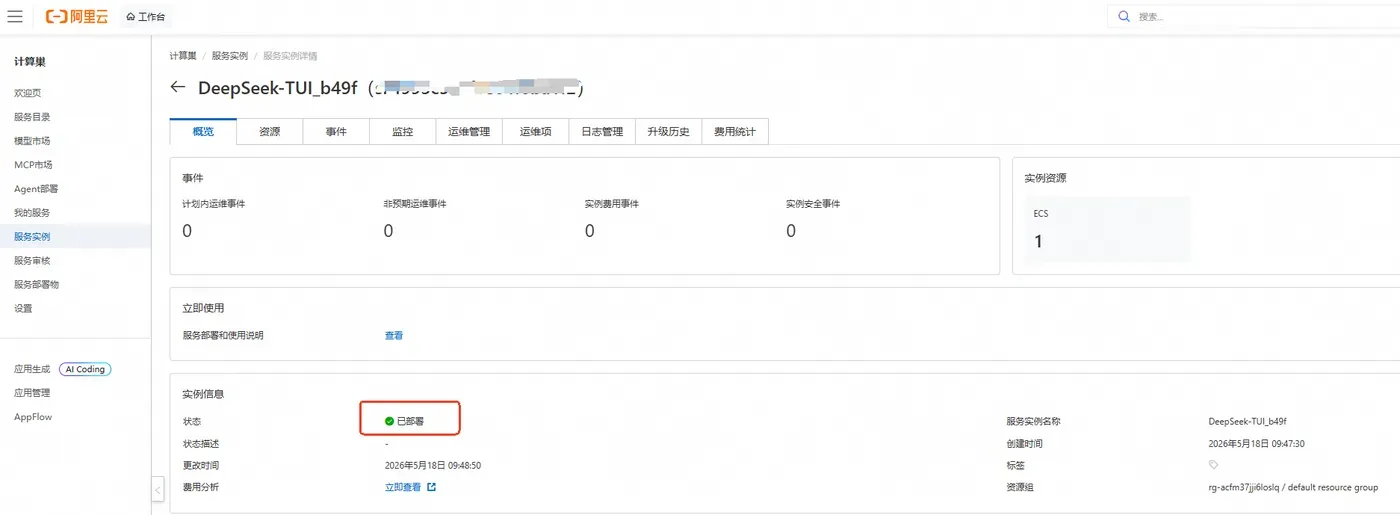
Task: Click the DeepSeek-TUI_b49f page title
Action: 277,87
